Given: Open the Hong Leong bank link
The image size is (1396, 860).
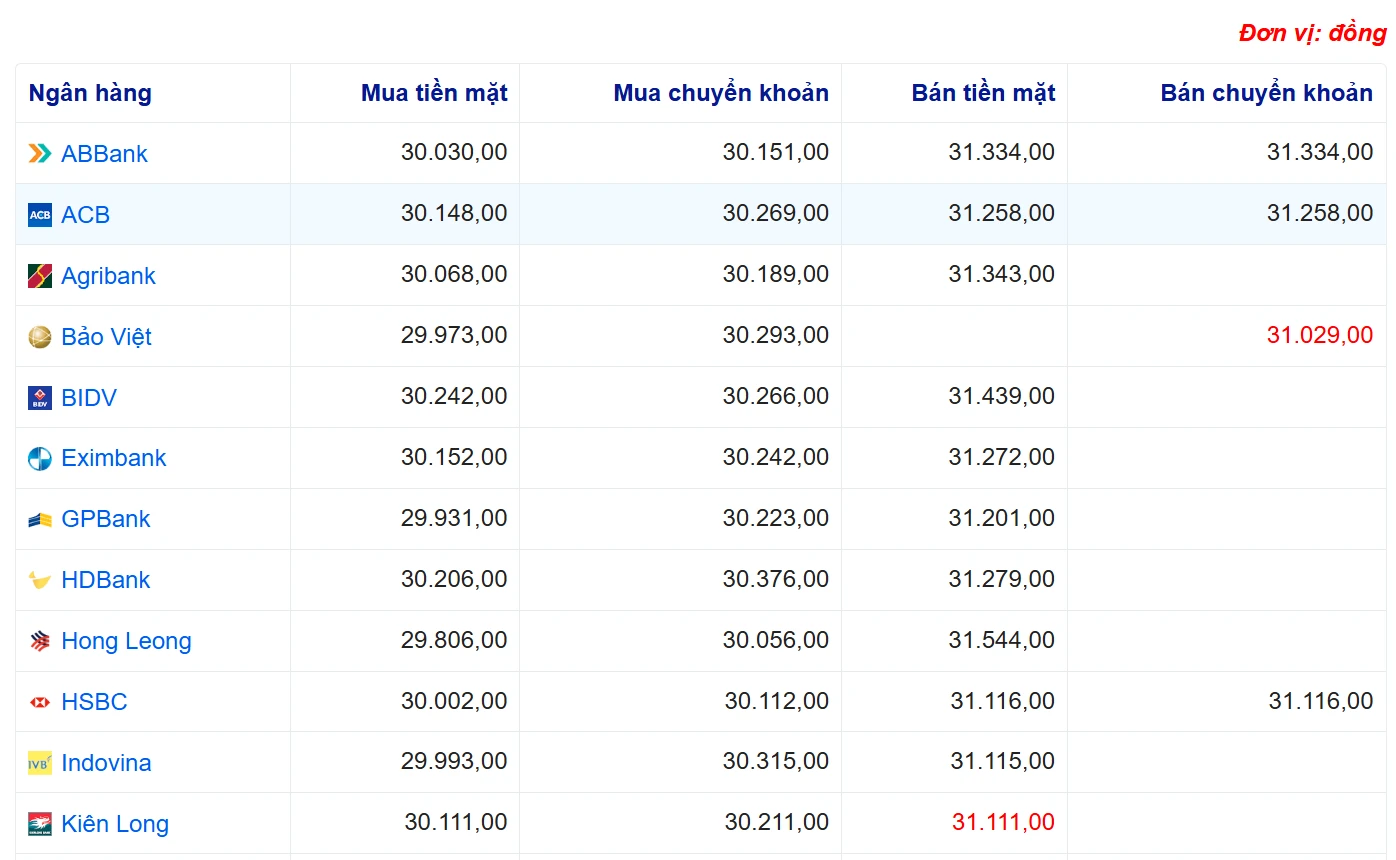Looking at the screenshot, I should (x=126, y=641).
